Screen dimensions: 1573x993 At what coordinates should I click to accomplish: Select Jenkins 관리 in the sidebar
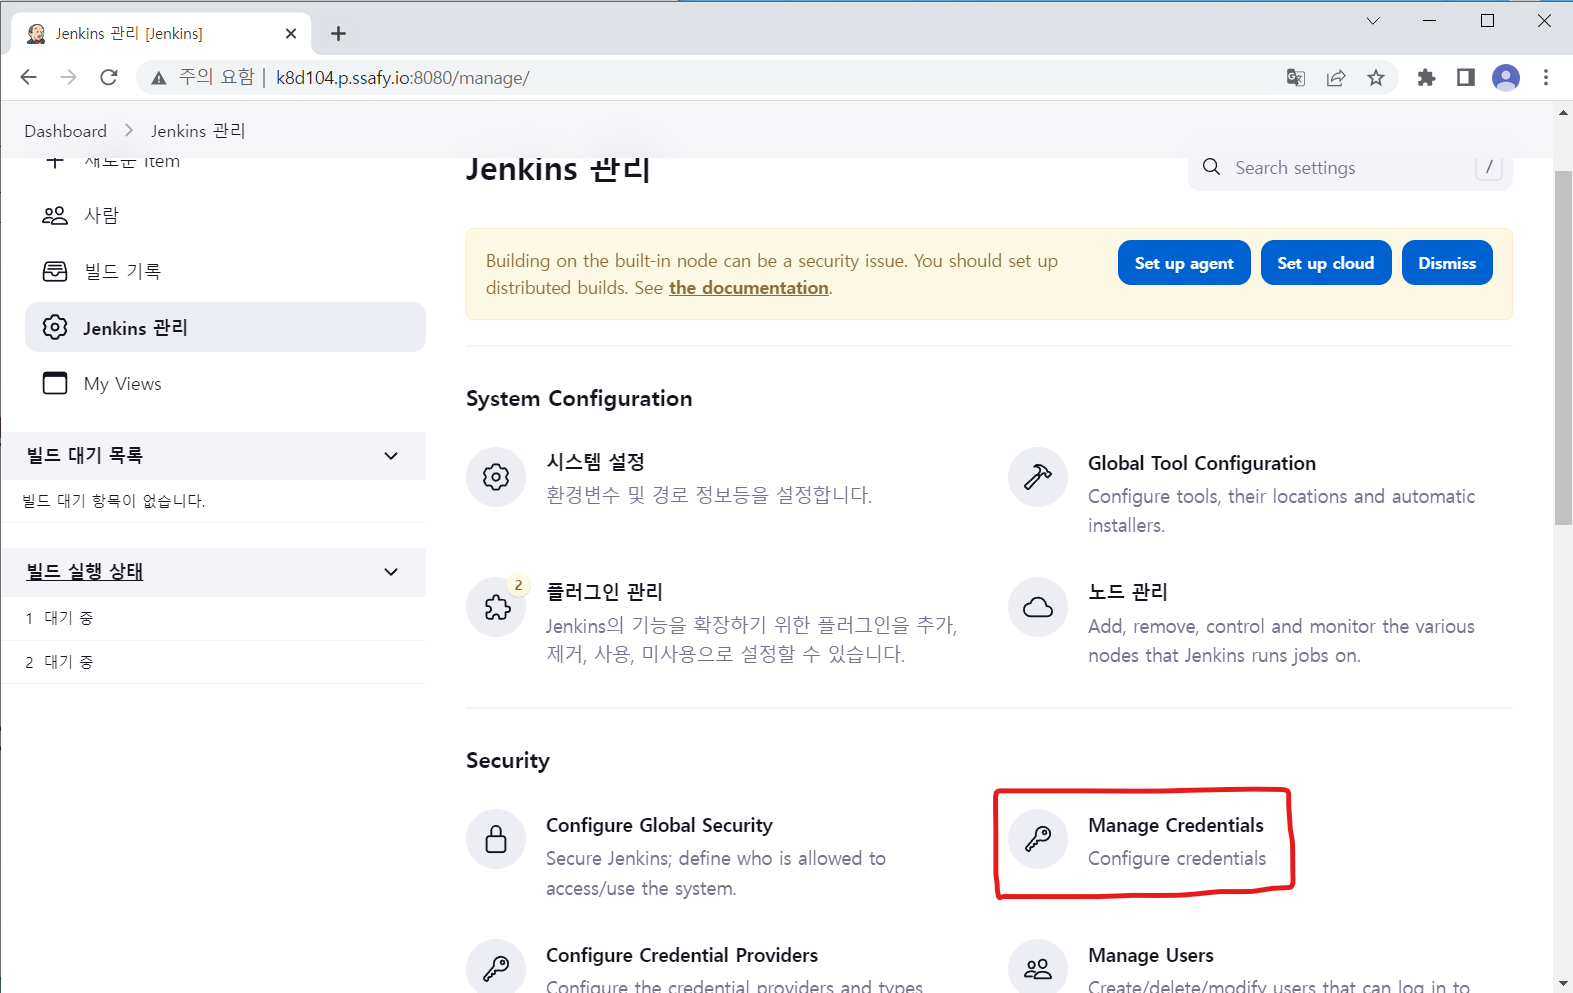225,327
